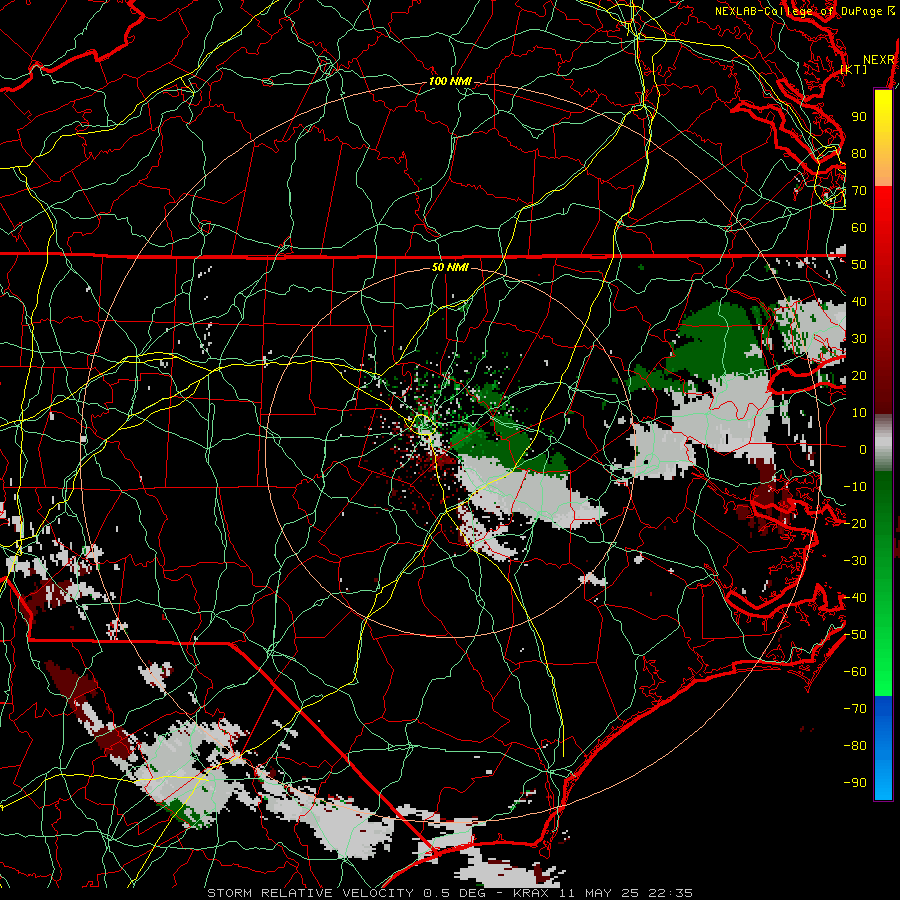Click the -10 value on the velocity scale
Image resolution: width=900 pixels, height=900 pixels.
click(x=855, y=487)
